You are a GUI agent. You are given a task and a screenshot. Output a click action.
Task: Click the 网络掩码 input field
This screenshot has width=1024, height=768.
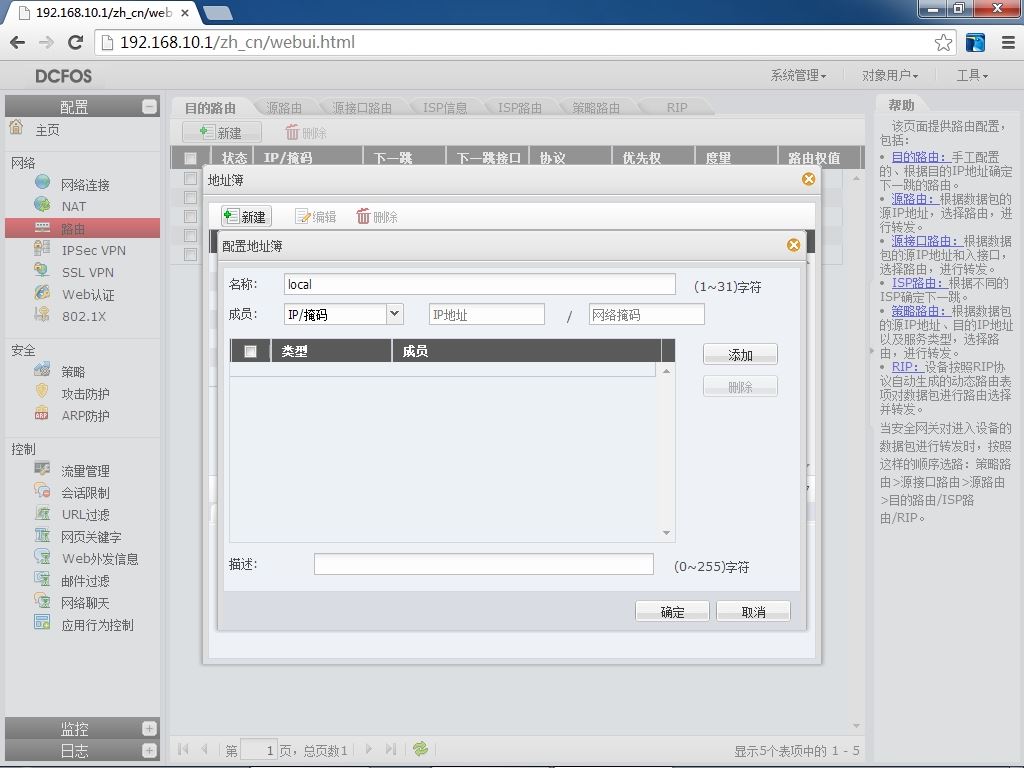point(647,314)
